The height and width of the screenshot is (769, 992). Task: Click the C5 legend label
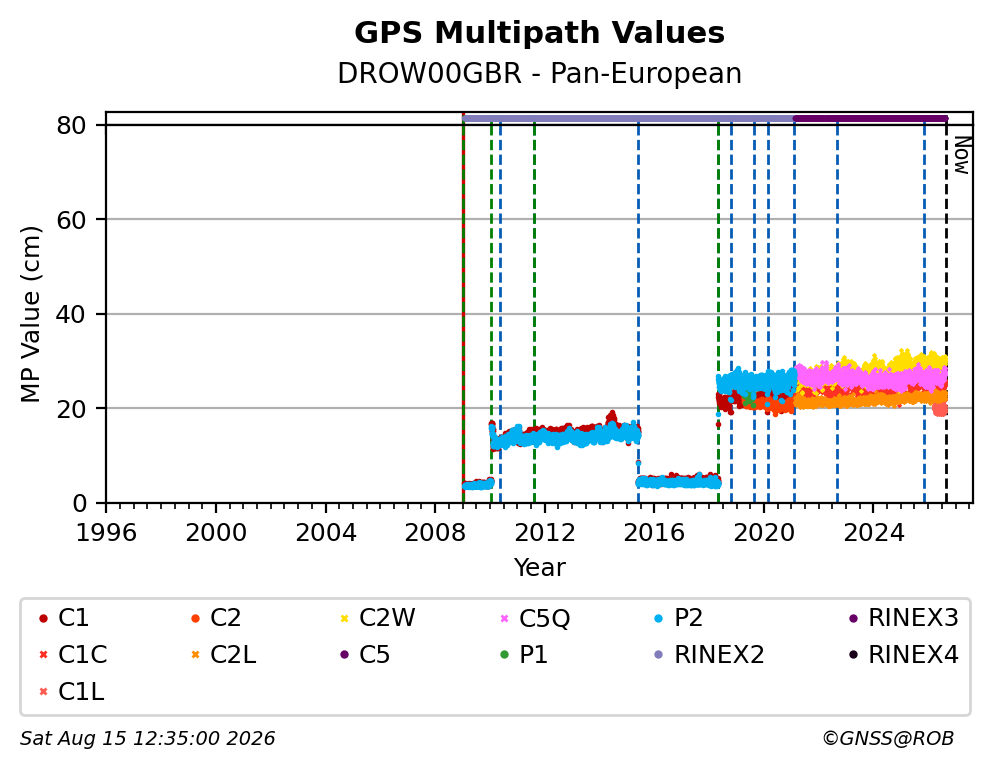coord(375,655)
